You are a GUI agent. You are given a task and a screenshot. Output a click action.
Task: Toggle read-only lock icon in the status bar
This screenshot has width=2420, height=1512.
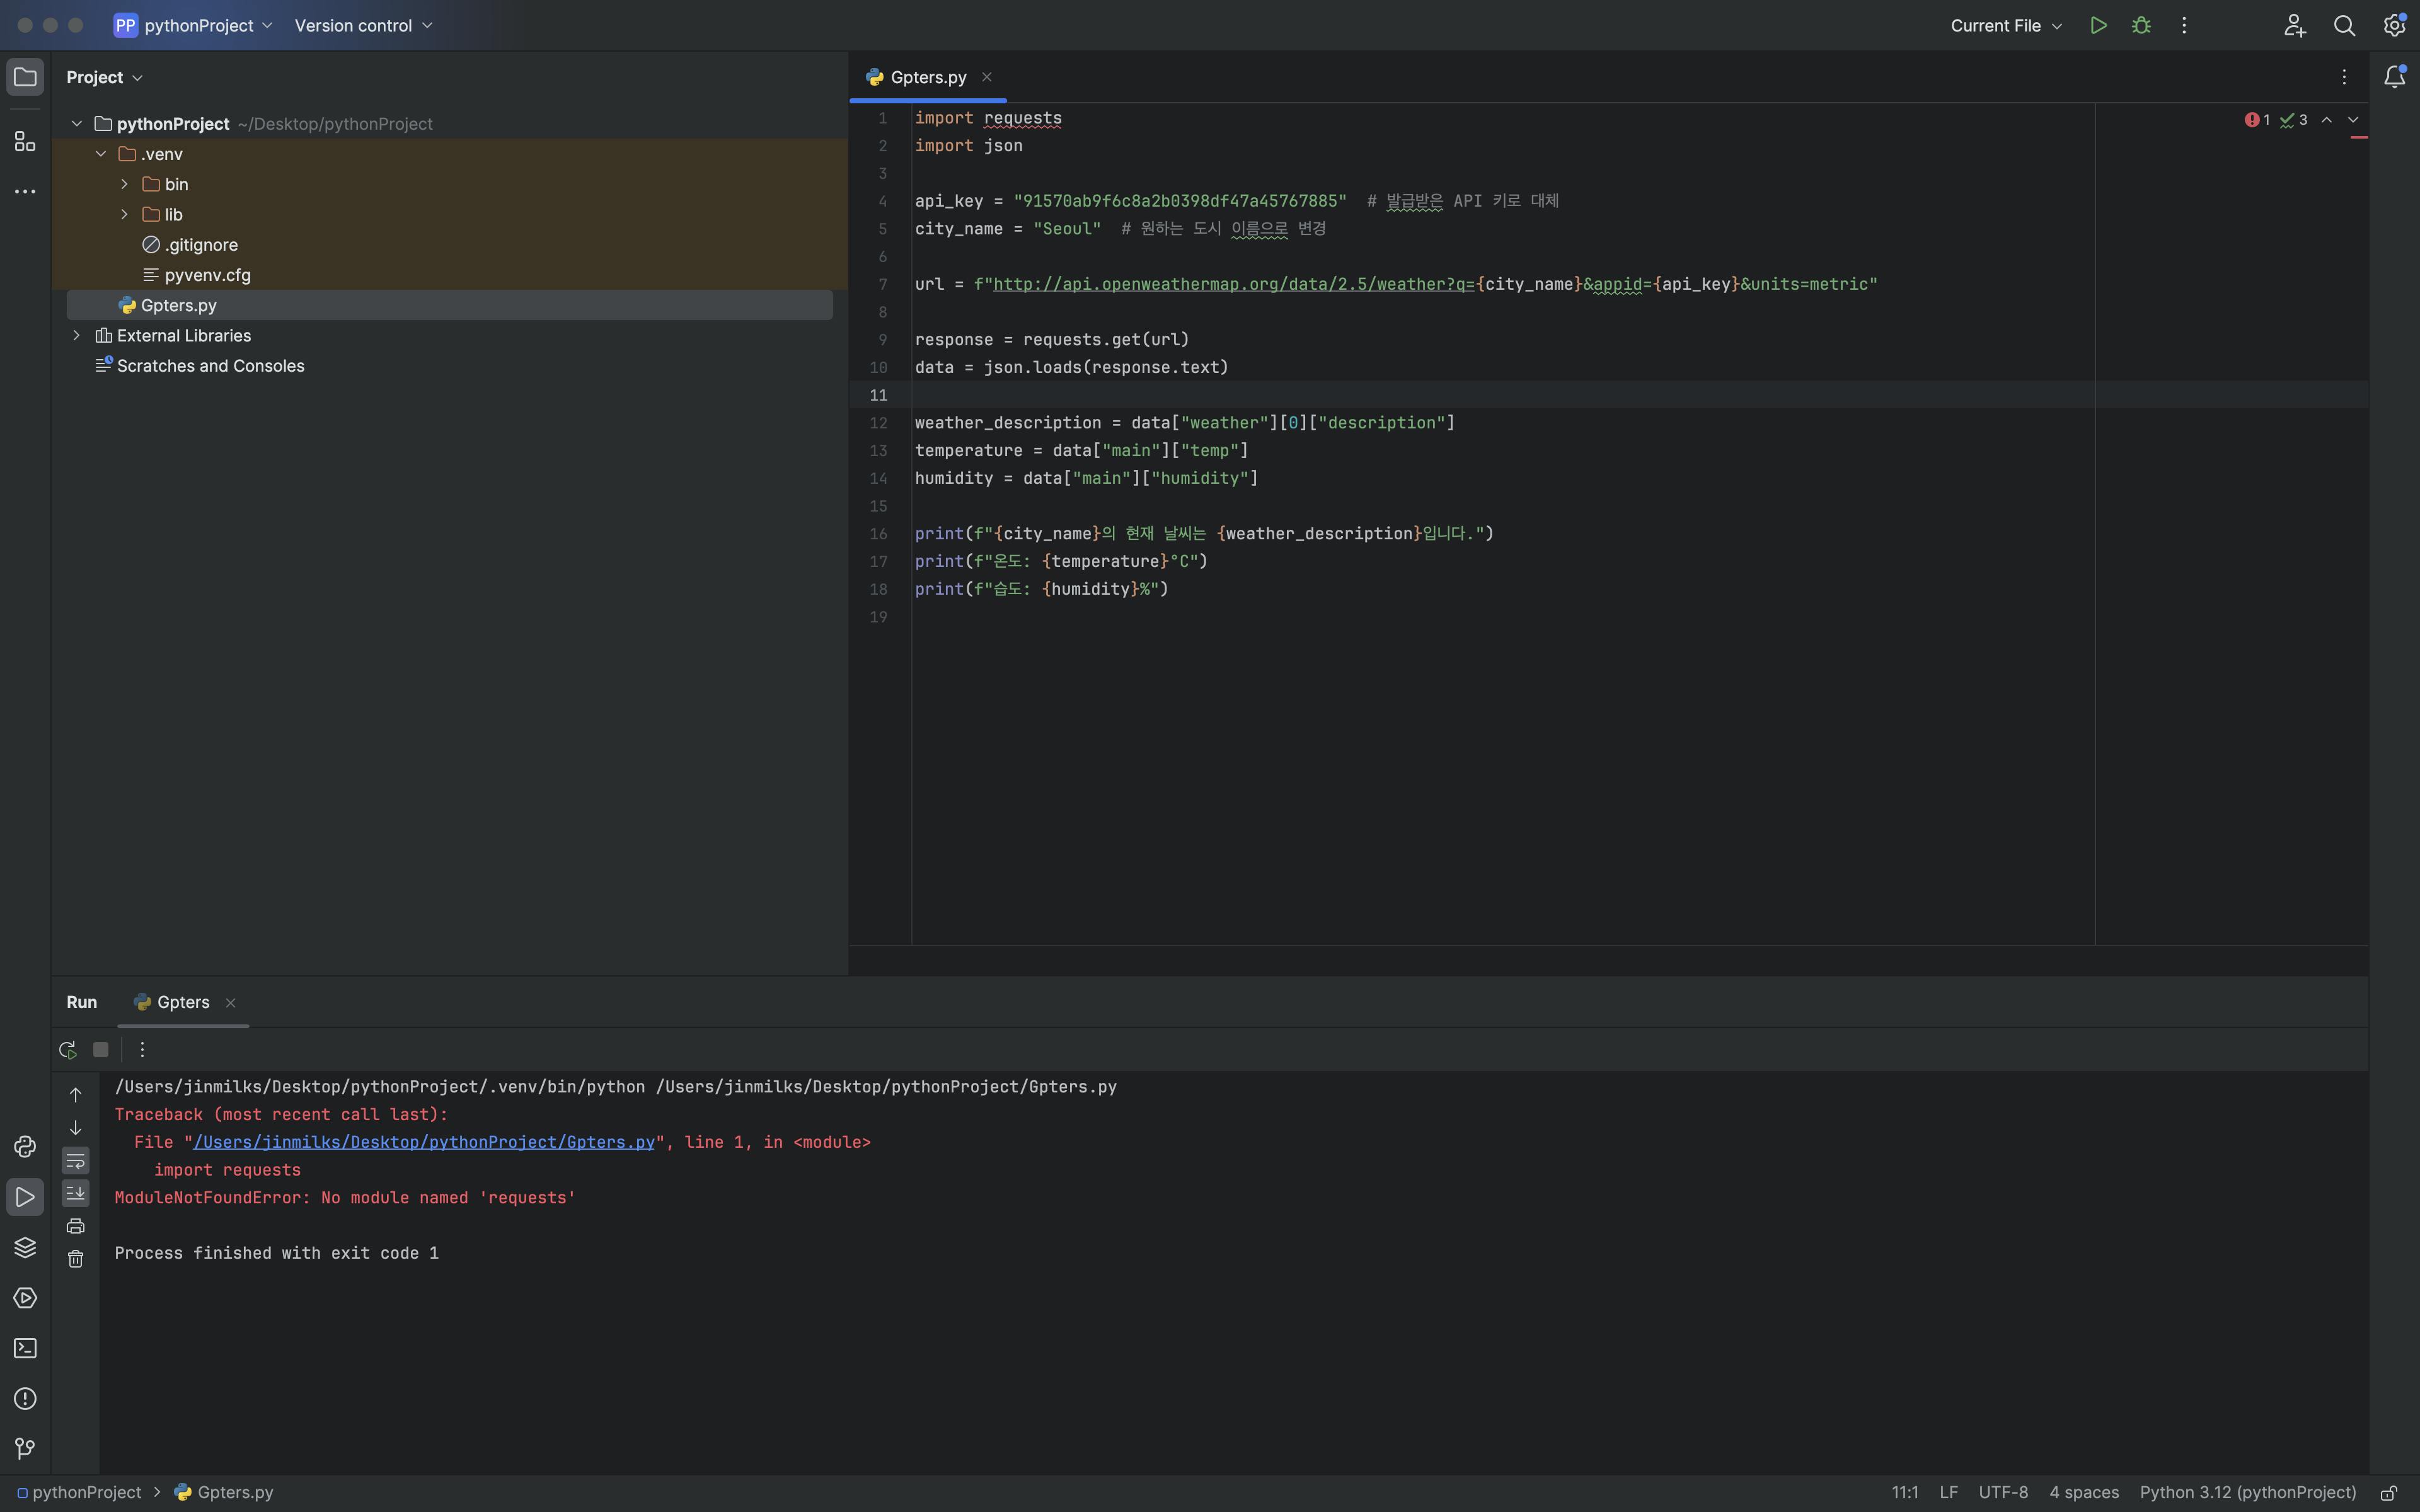coord(2389,1493)
